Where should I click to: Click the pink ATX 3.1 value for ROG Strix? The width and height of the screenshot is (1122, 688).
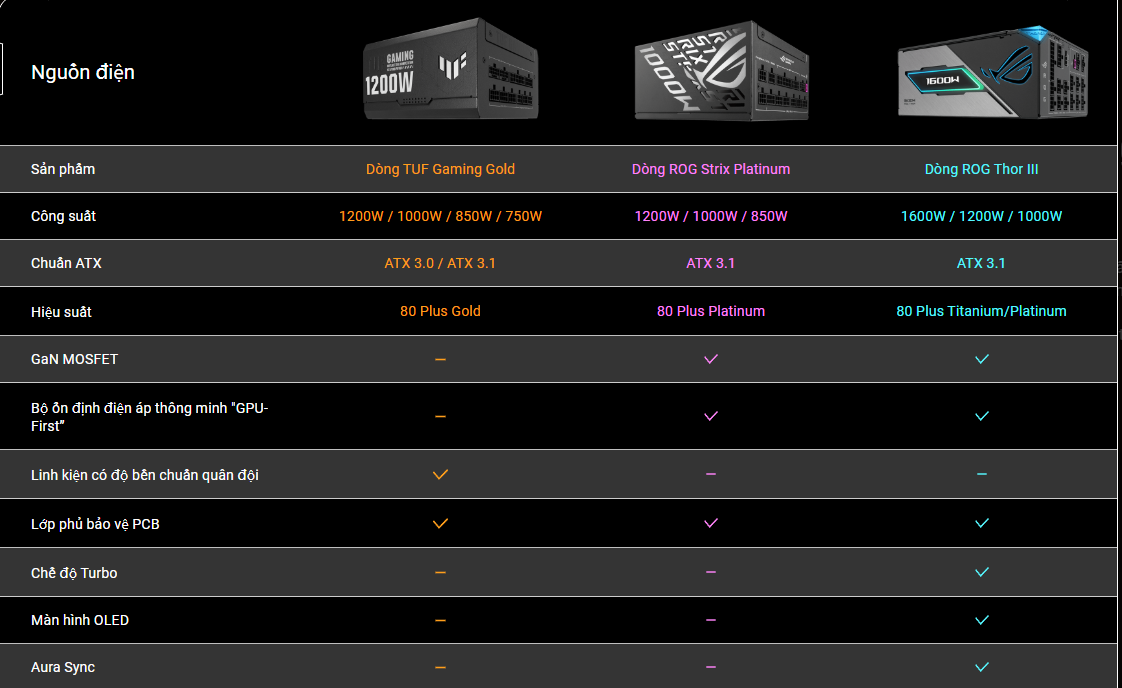[711, 263]
